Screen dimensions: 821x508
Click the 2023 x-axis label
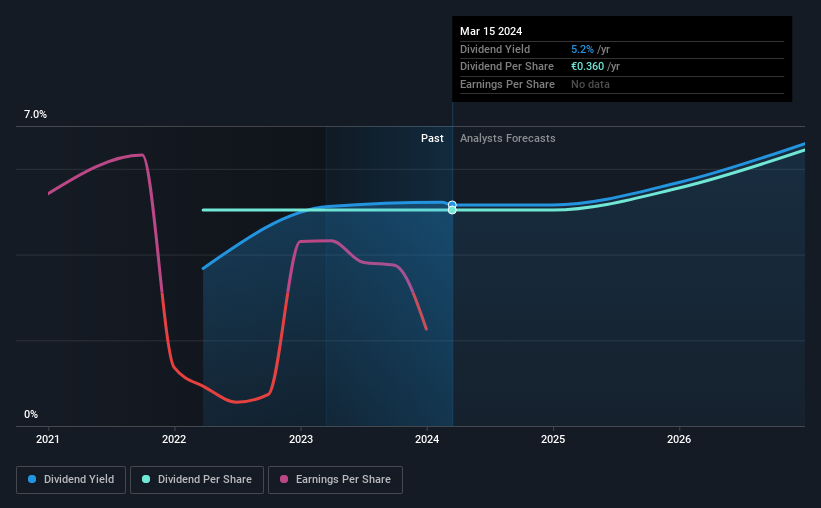pyautogui.click(x=301, y=439)
